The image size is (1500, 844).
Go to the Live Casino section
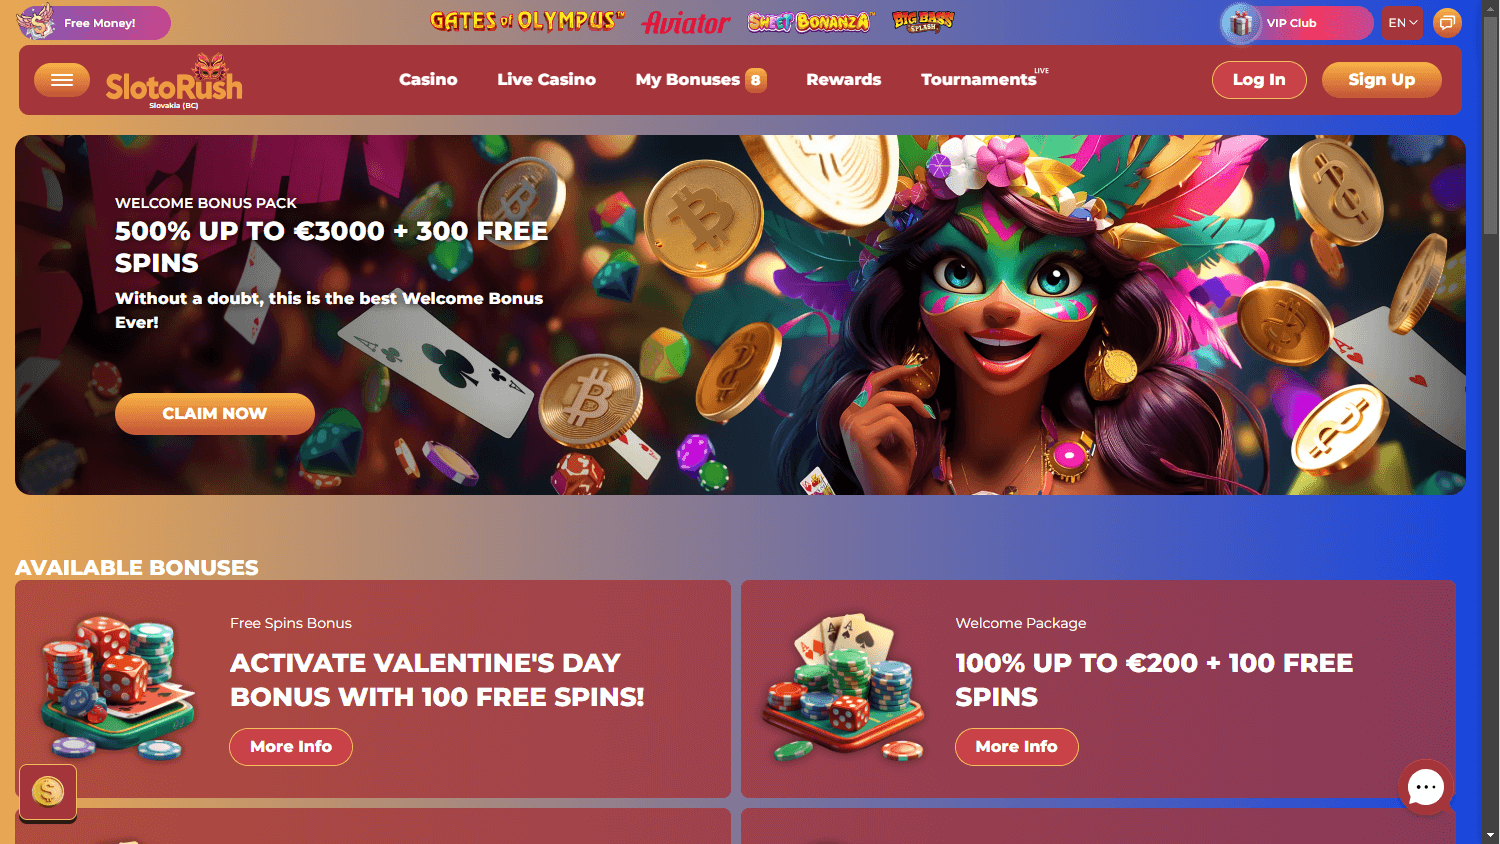(x=546, y=79)
